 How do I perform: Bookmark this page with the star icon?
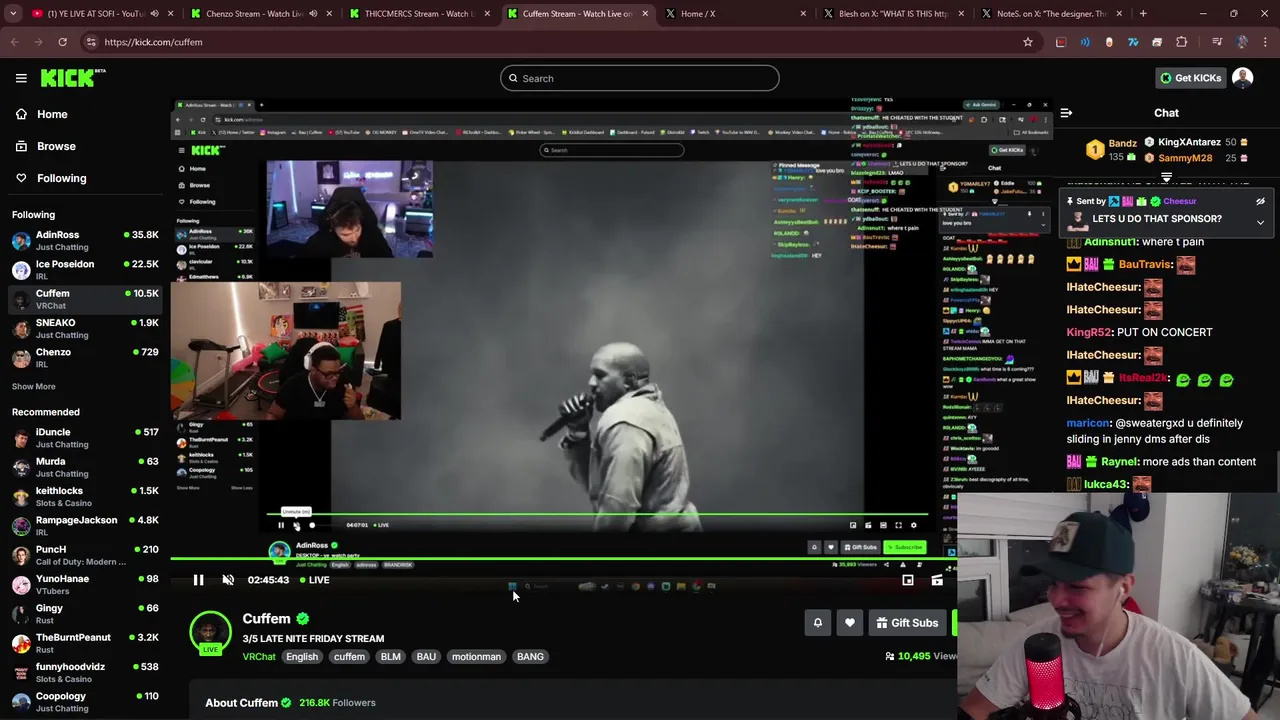1027,42
